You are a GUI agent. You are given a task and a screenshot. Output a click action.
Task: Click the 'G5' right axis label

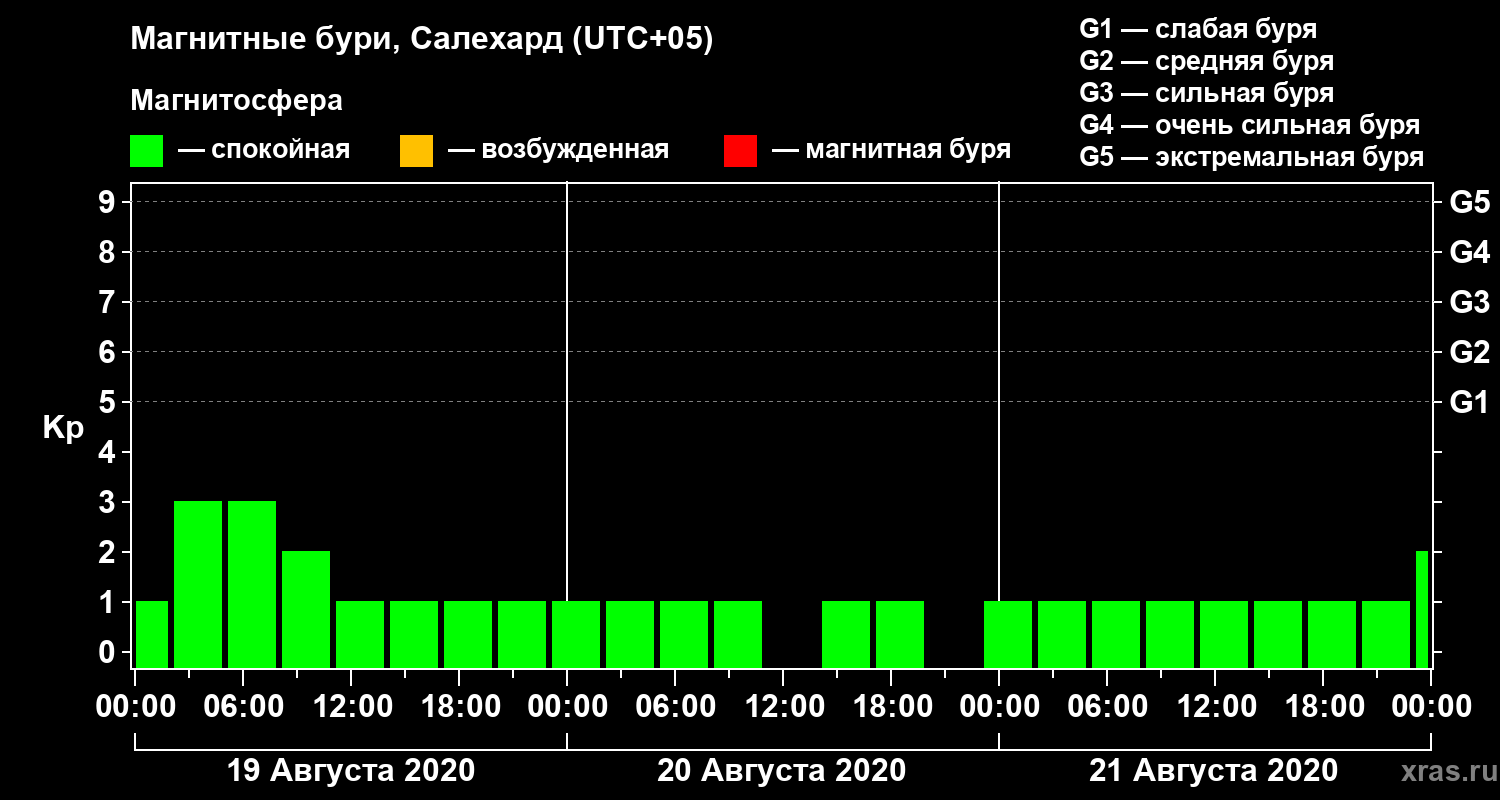(1470, 202)
